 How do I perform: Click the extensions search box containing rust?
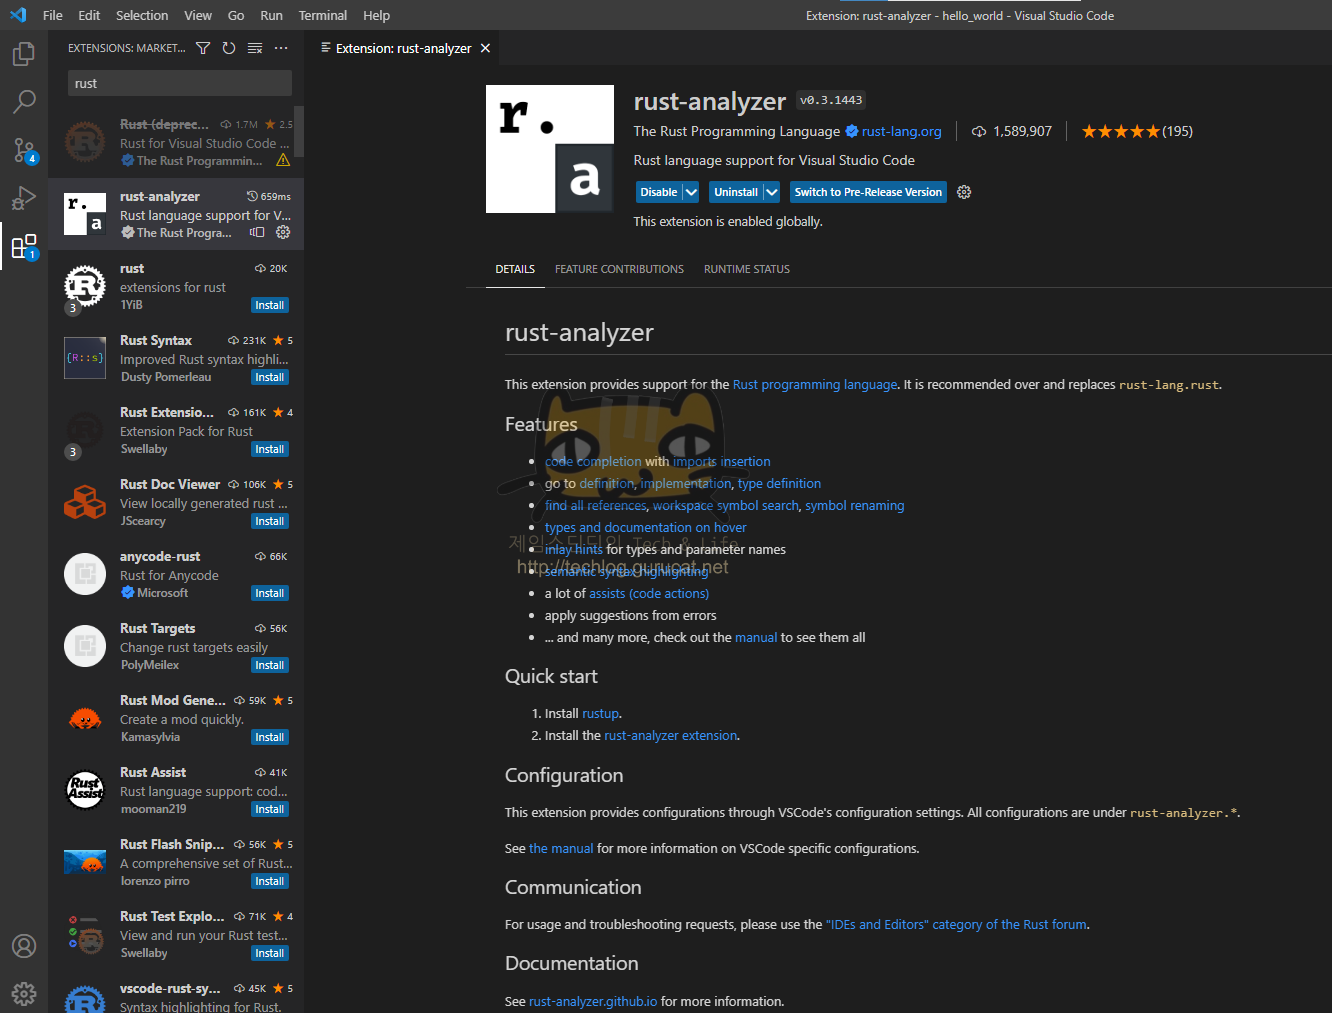(180, 83)
